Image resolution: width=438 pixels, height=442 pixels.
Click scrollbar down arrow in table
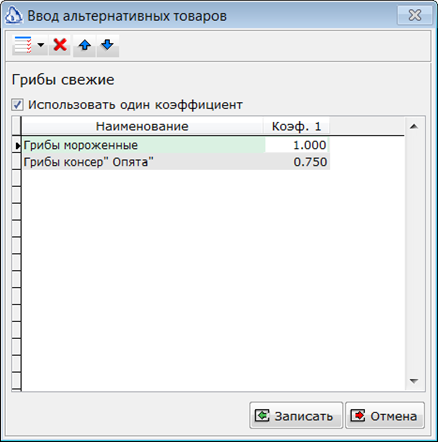[x=414, y=381]
